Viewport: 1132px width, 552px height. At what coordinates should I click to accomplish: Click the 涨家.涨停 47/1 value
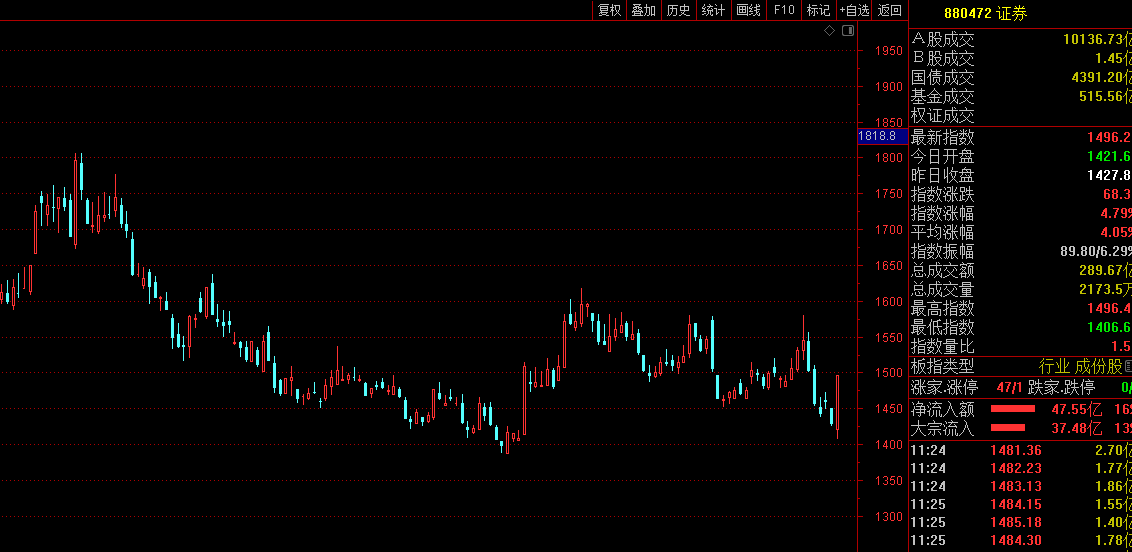pyautogui.click(x=1009, y=388)
